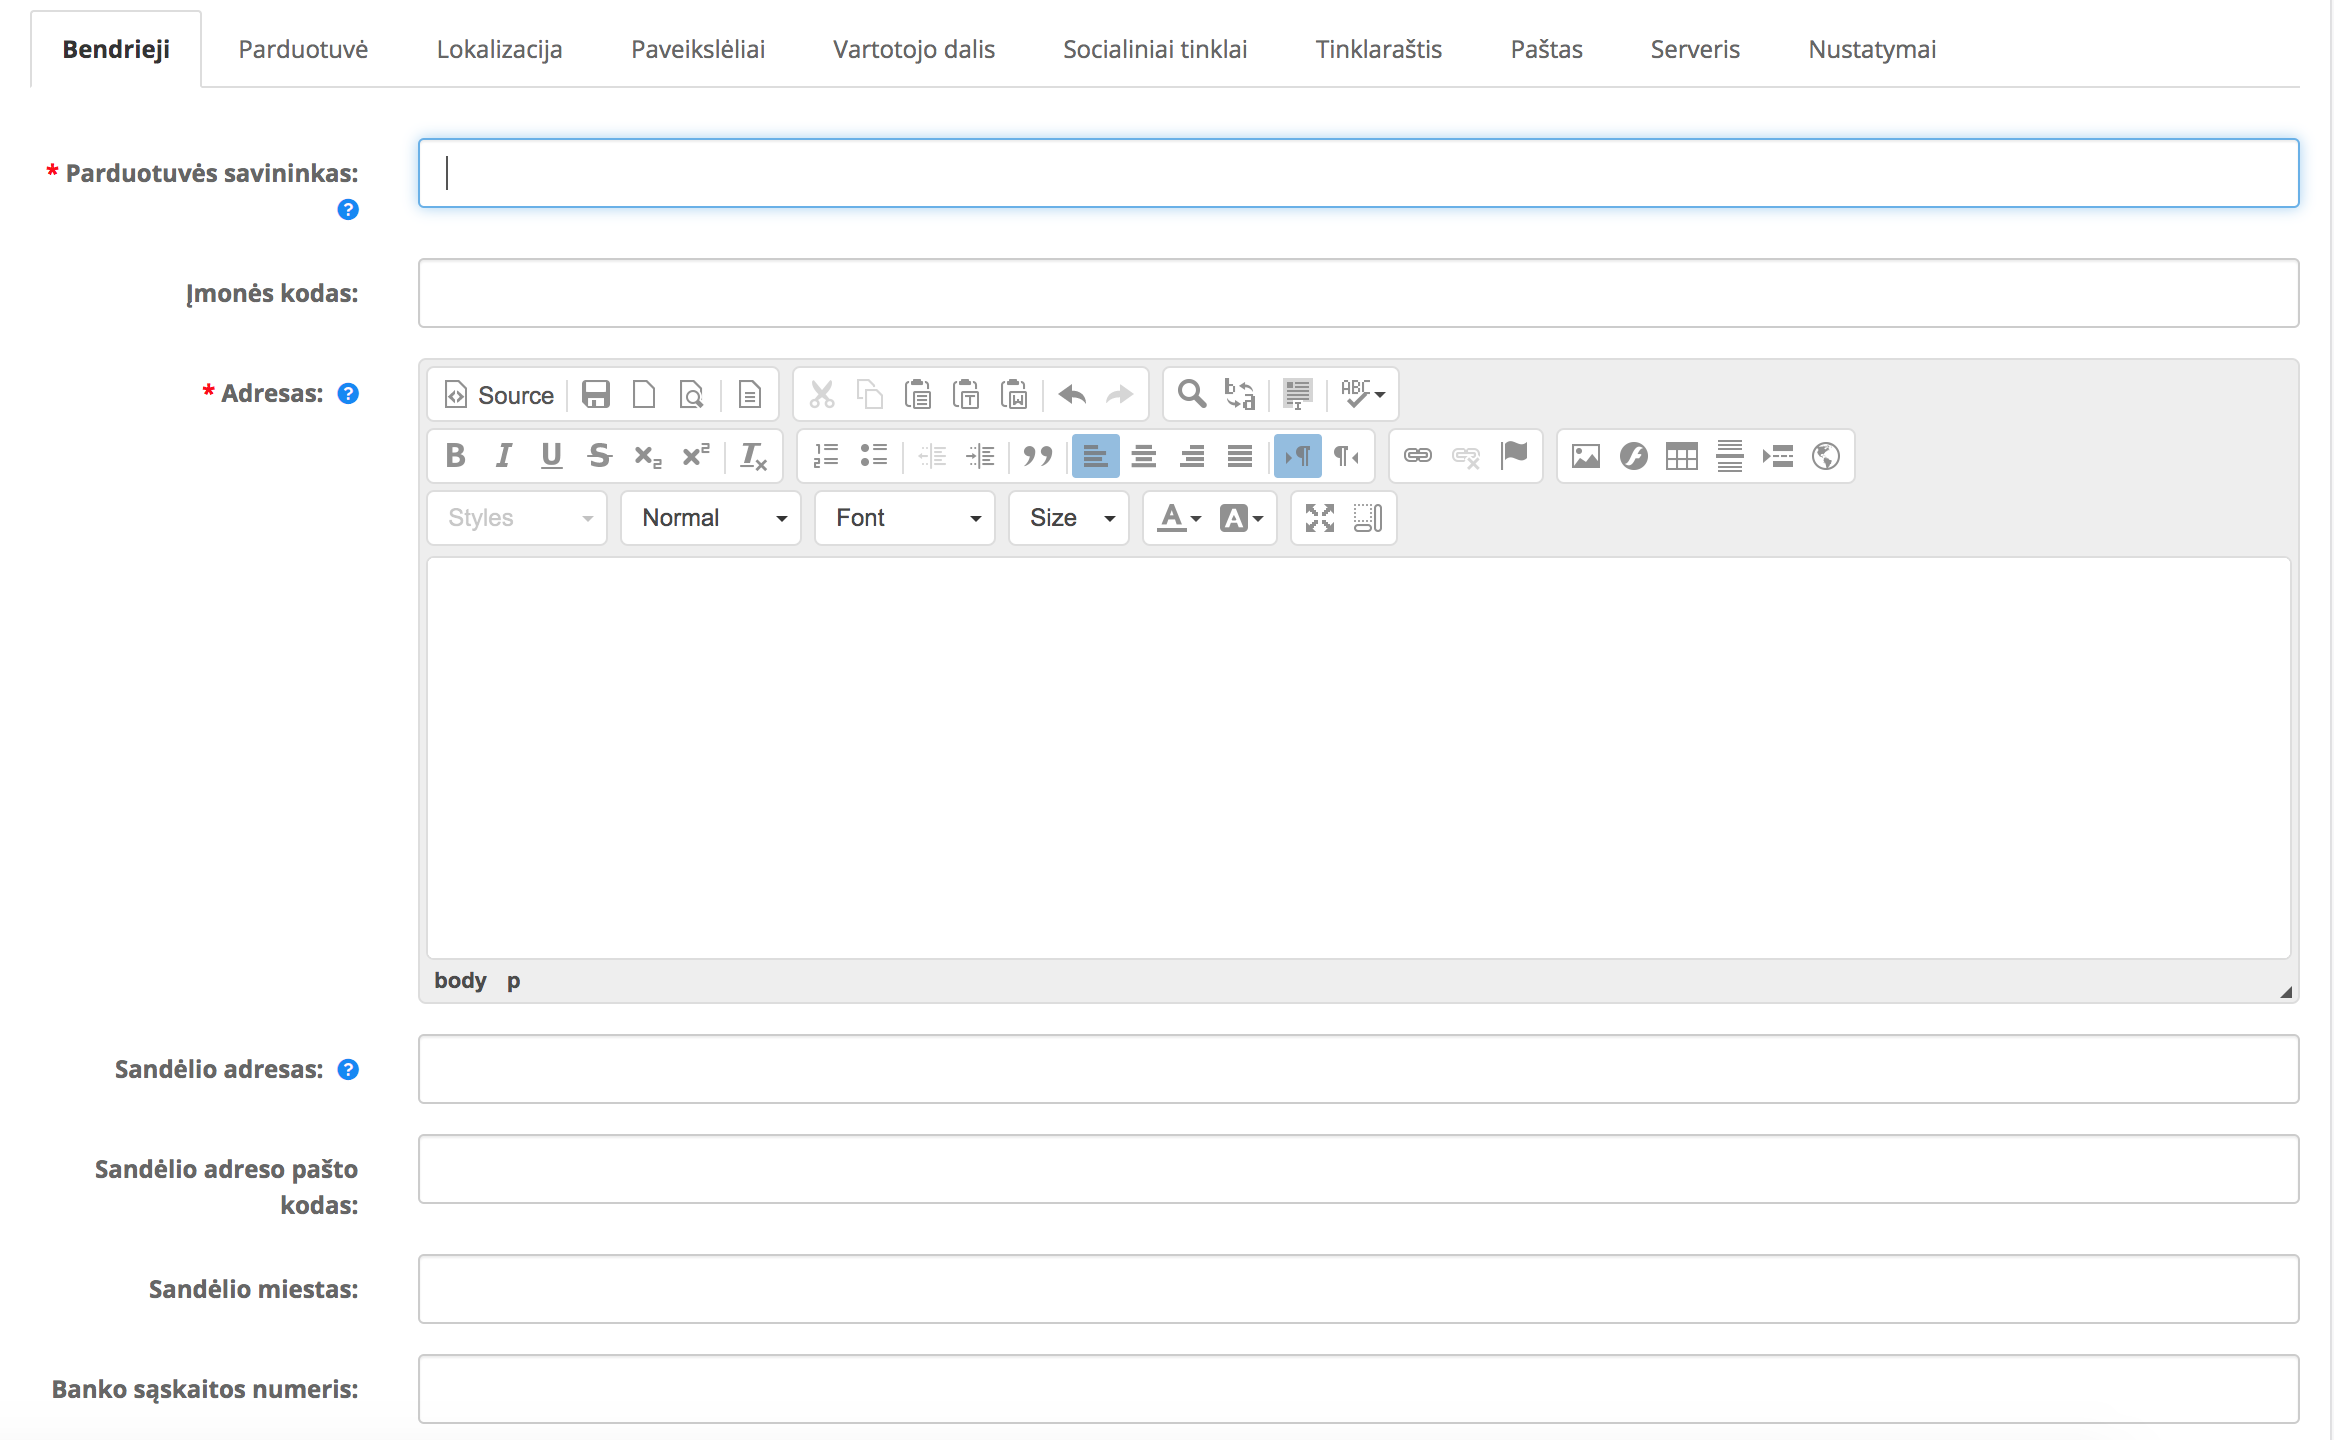
Task: Open the Font dropdown
Action: (905, 518)
